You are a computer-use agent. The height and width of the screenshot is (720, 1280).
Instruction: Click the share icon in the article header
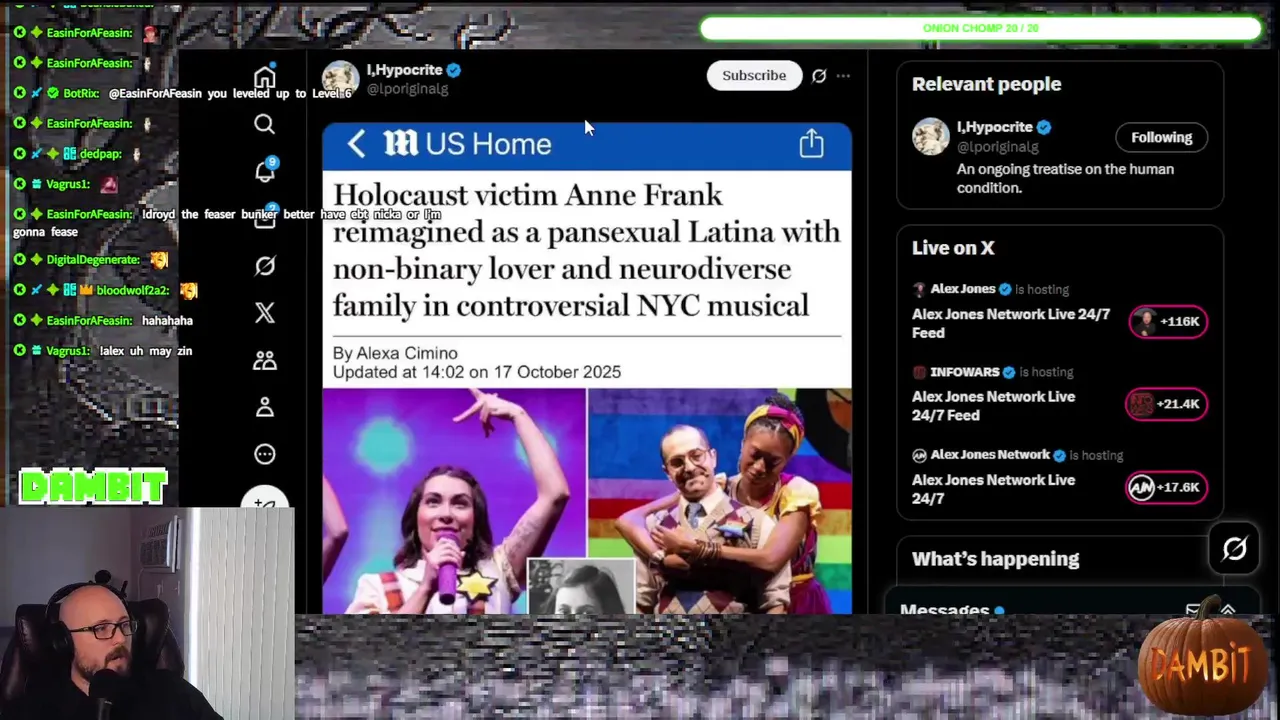811,143
